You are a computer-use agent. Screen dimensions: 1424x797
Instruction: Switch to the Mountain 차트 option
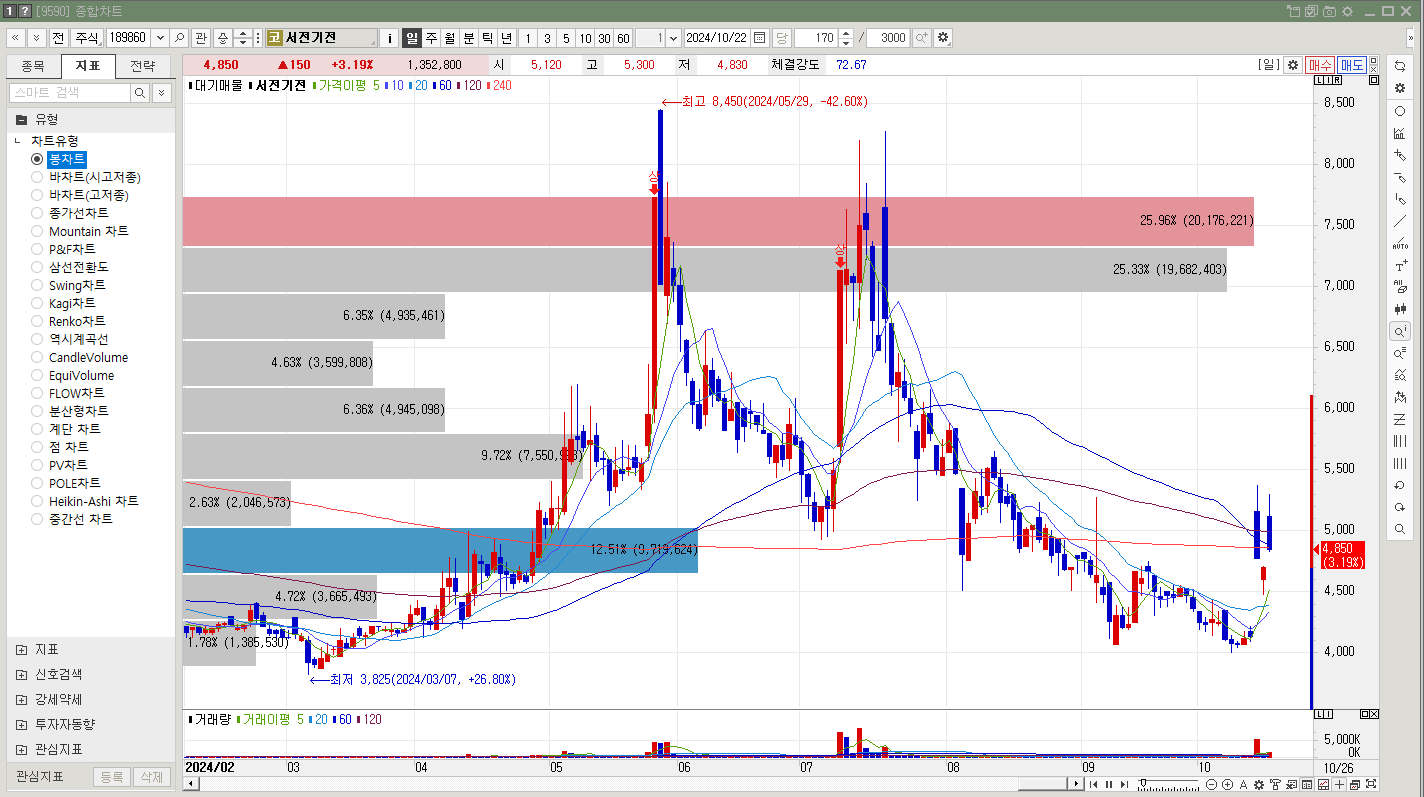(x=37, y=231)
